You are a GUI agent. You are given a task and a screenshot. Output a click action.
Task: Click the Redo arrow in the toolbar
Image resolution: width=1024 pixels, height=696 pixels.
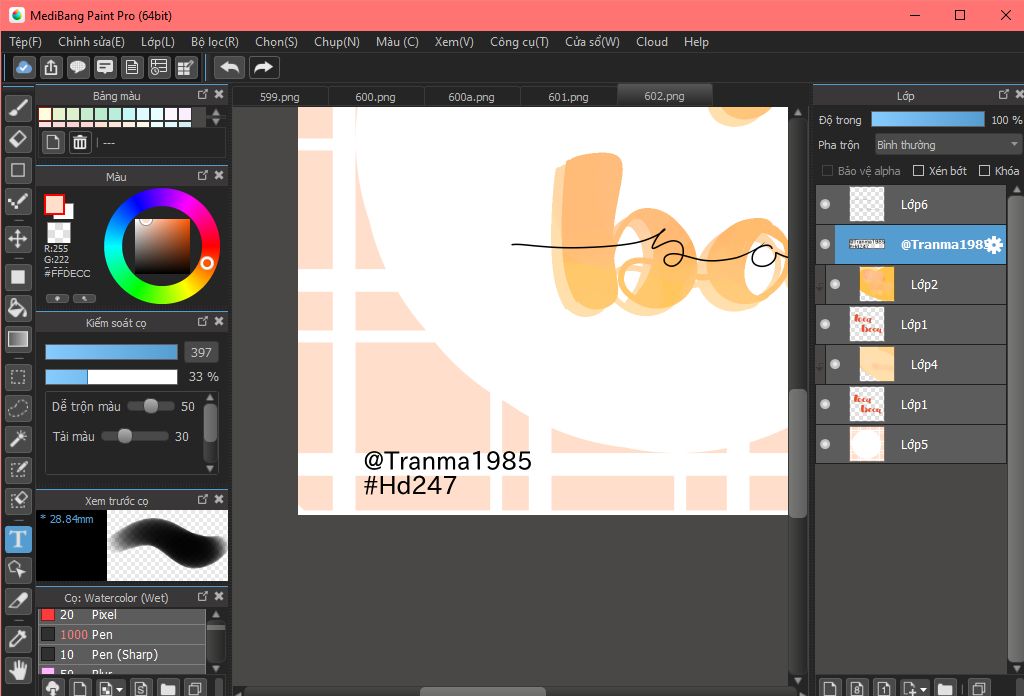pos(263,67)
